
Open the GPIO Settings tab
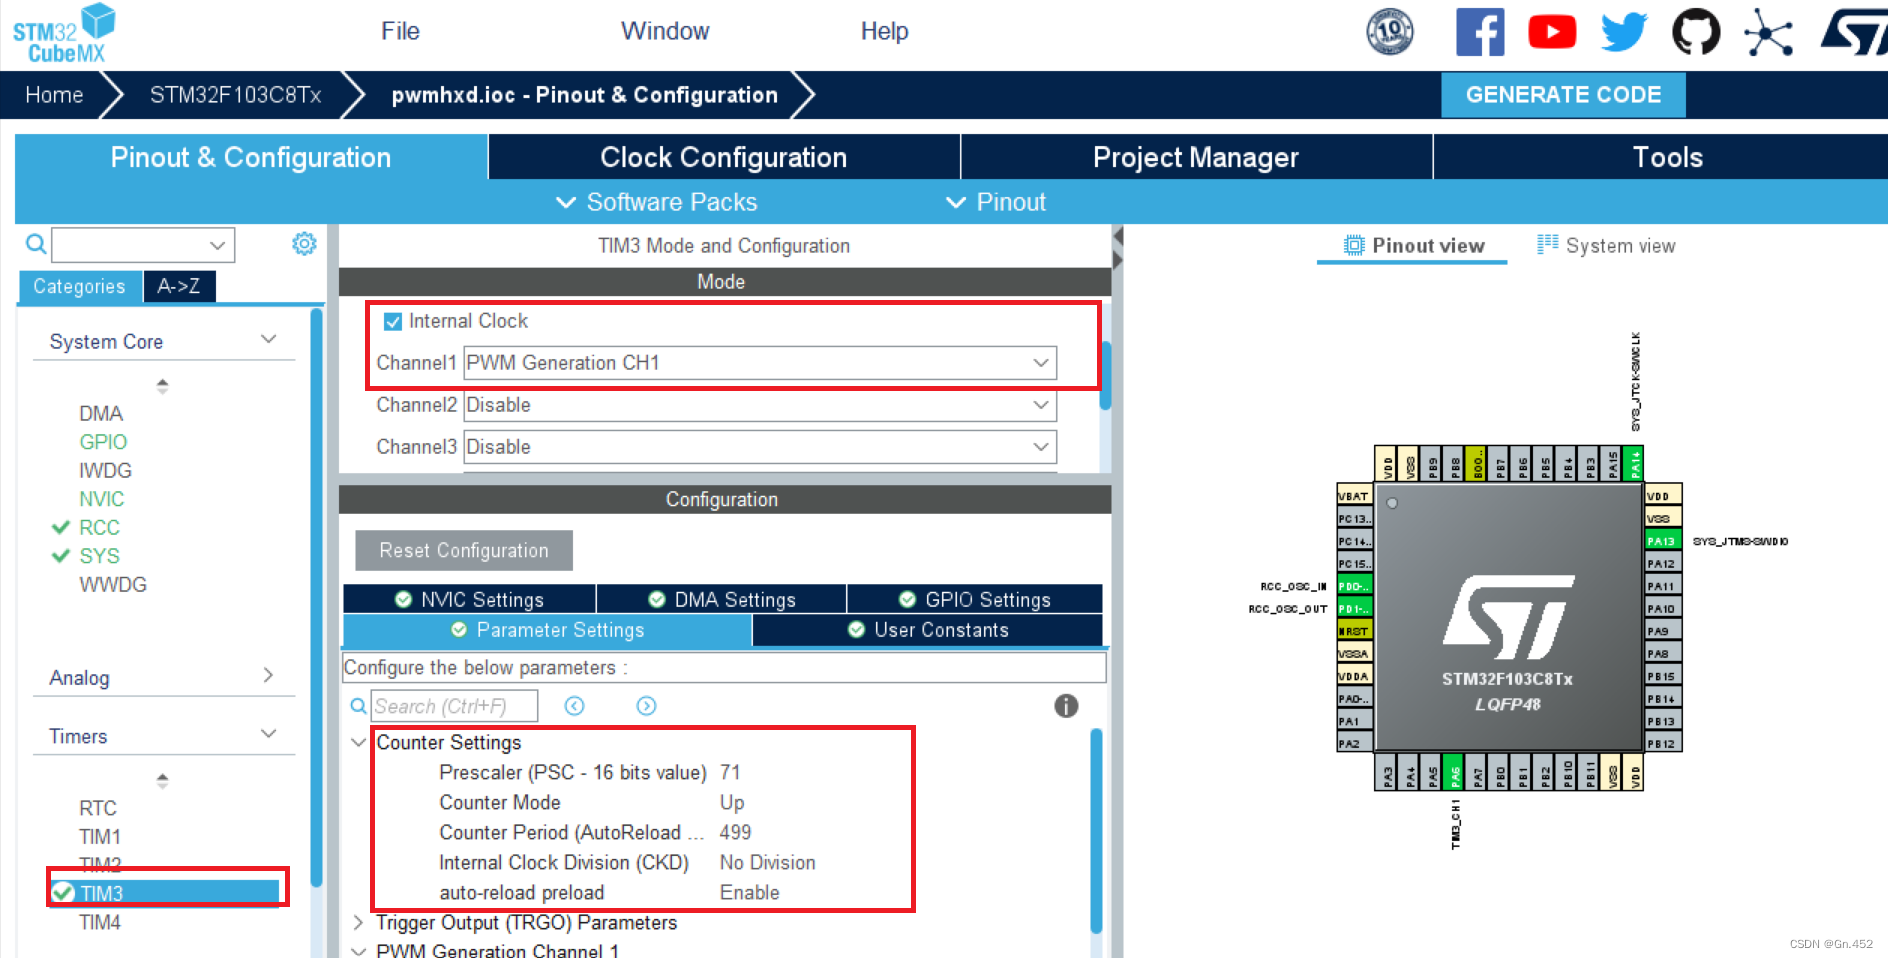(975, 599)
